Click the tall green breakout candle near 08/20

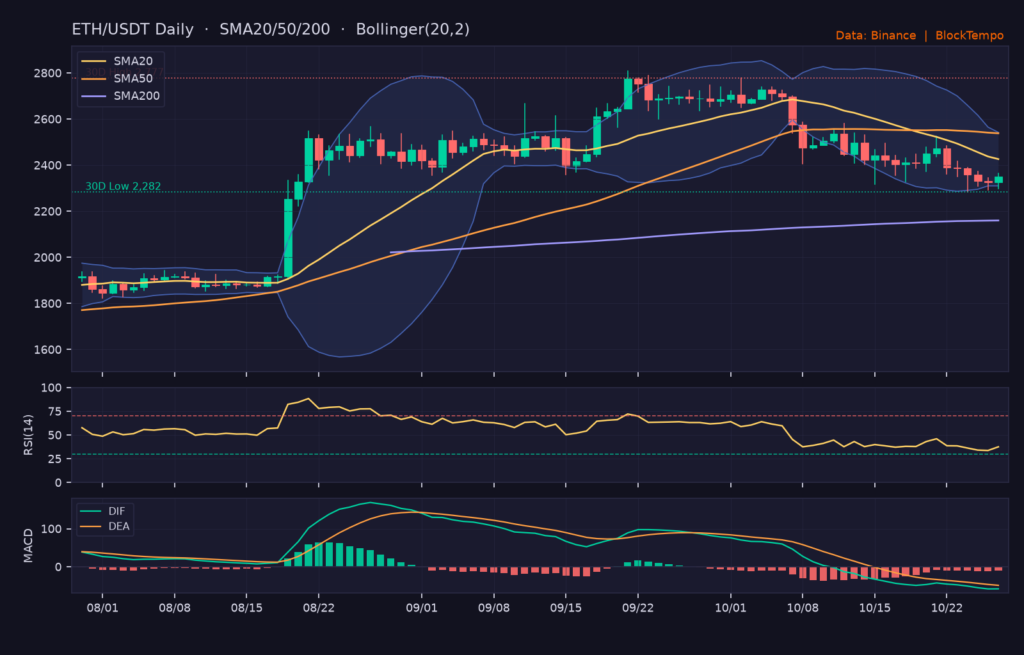click(x=288, y=238)
